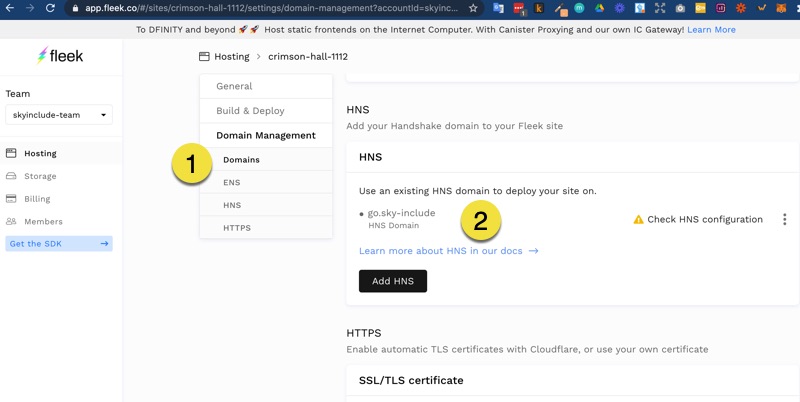Open the three-dot menu for go.sky-include

coord(784,219)
